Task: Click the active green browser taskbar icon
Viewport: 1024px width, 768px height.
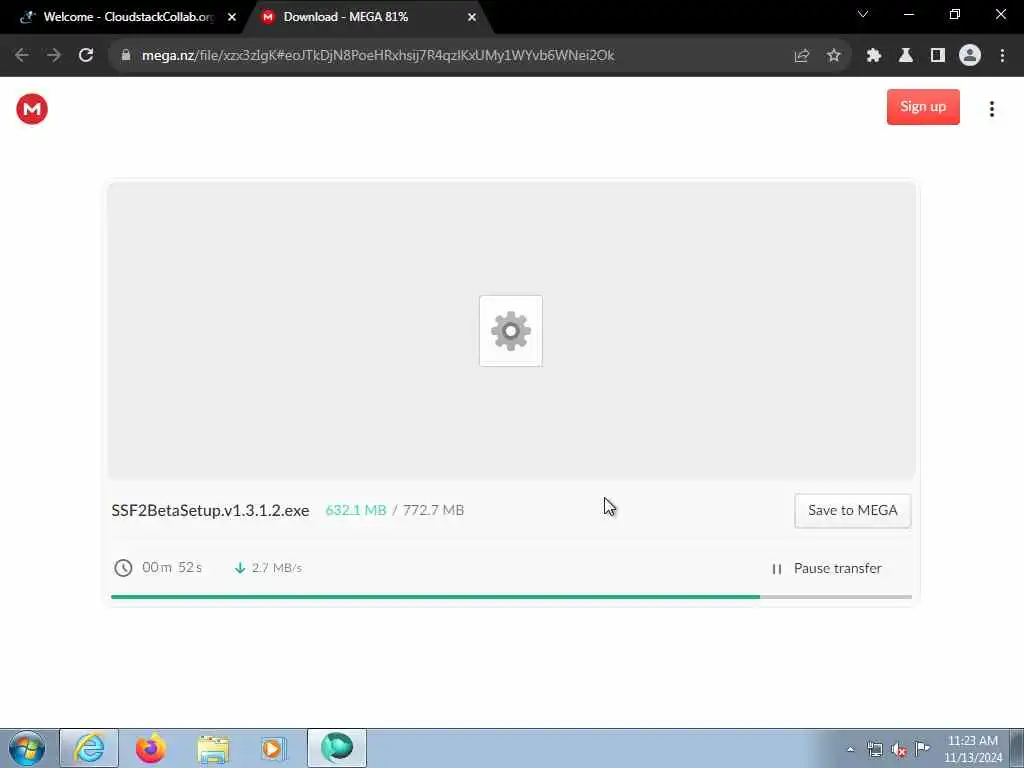Action: tap(337, 748)
